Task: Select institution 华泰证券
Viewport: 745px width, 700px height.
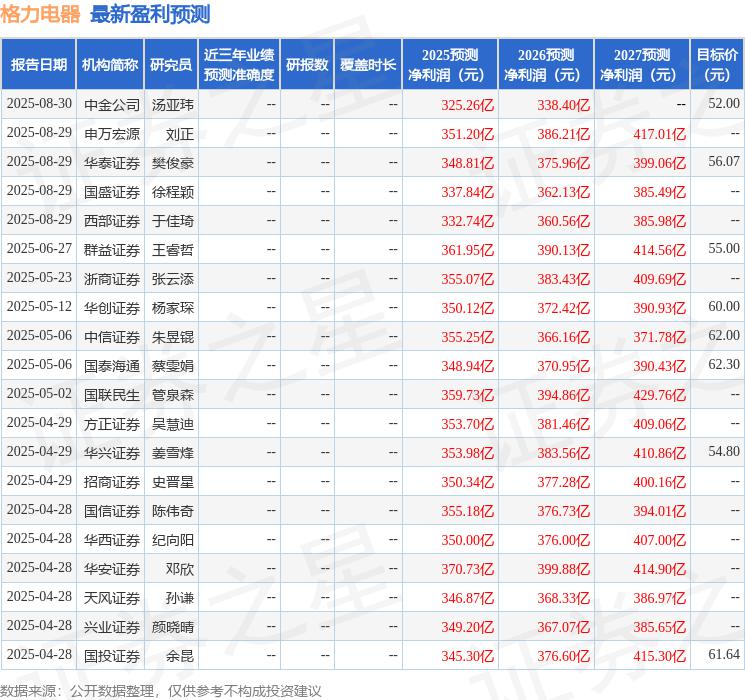Action: coord(112,163)
